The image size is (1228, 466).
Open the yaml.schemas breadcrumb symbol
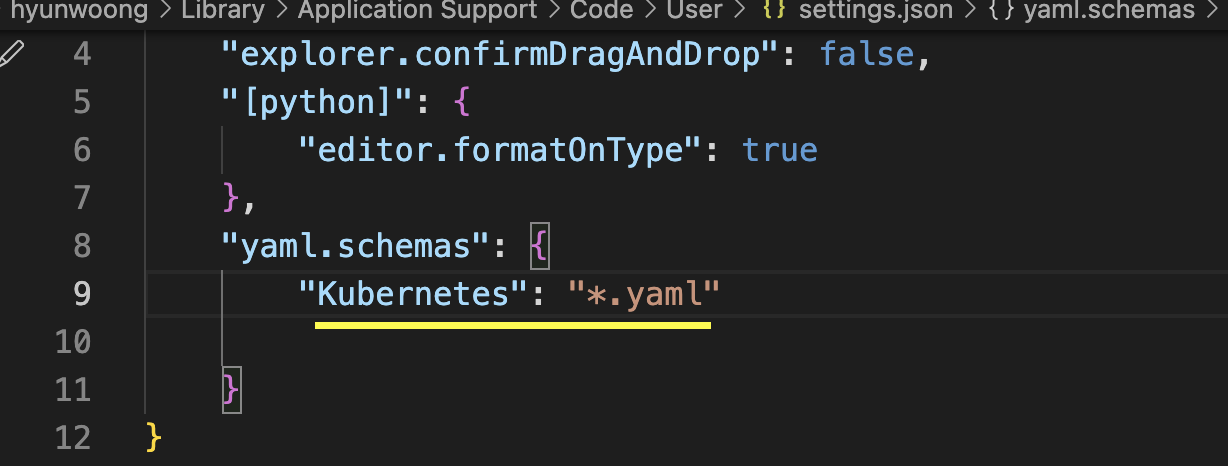click(x=1109, y=11)
